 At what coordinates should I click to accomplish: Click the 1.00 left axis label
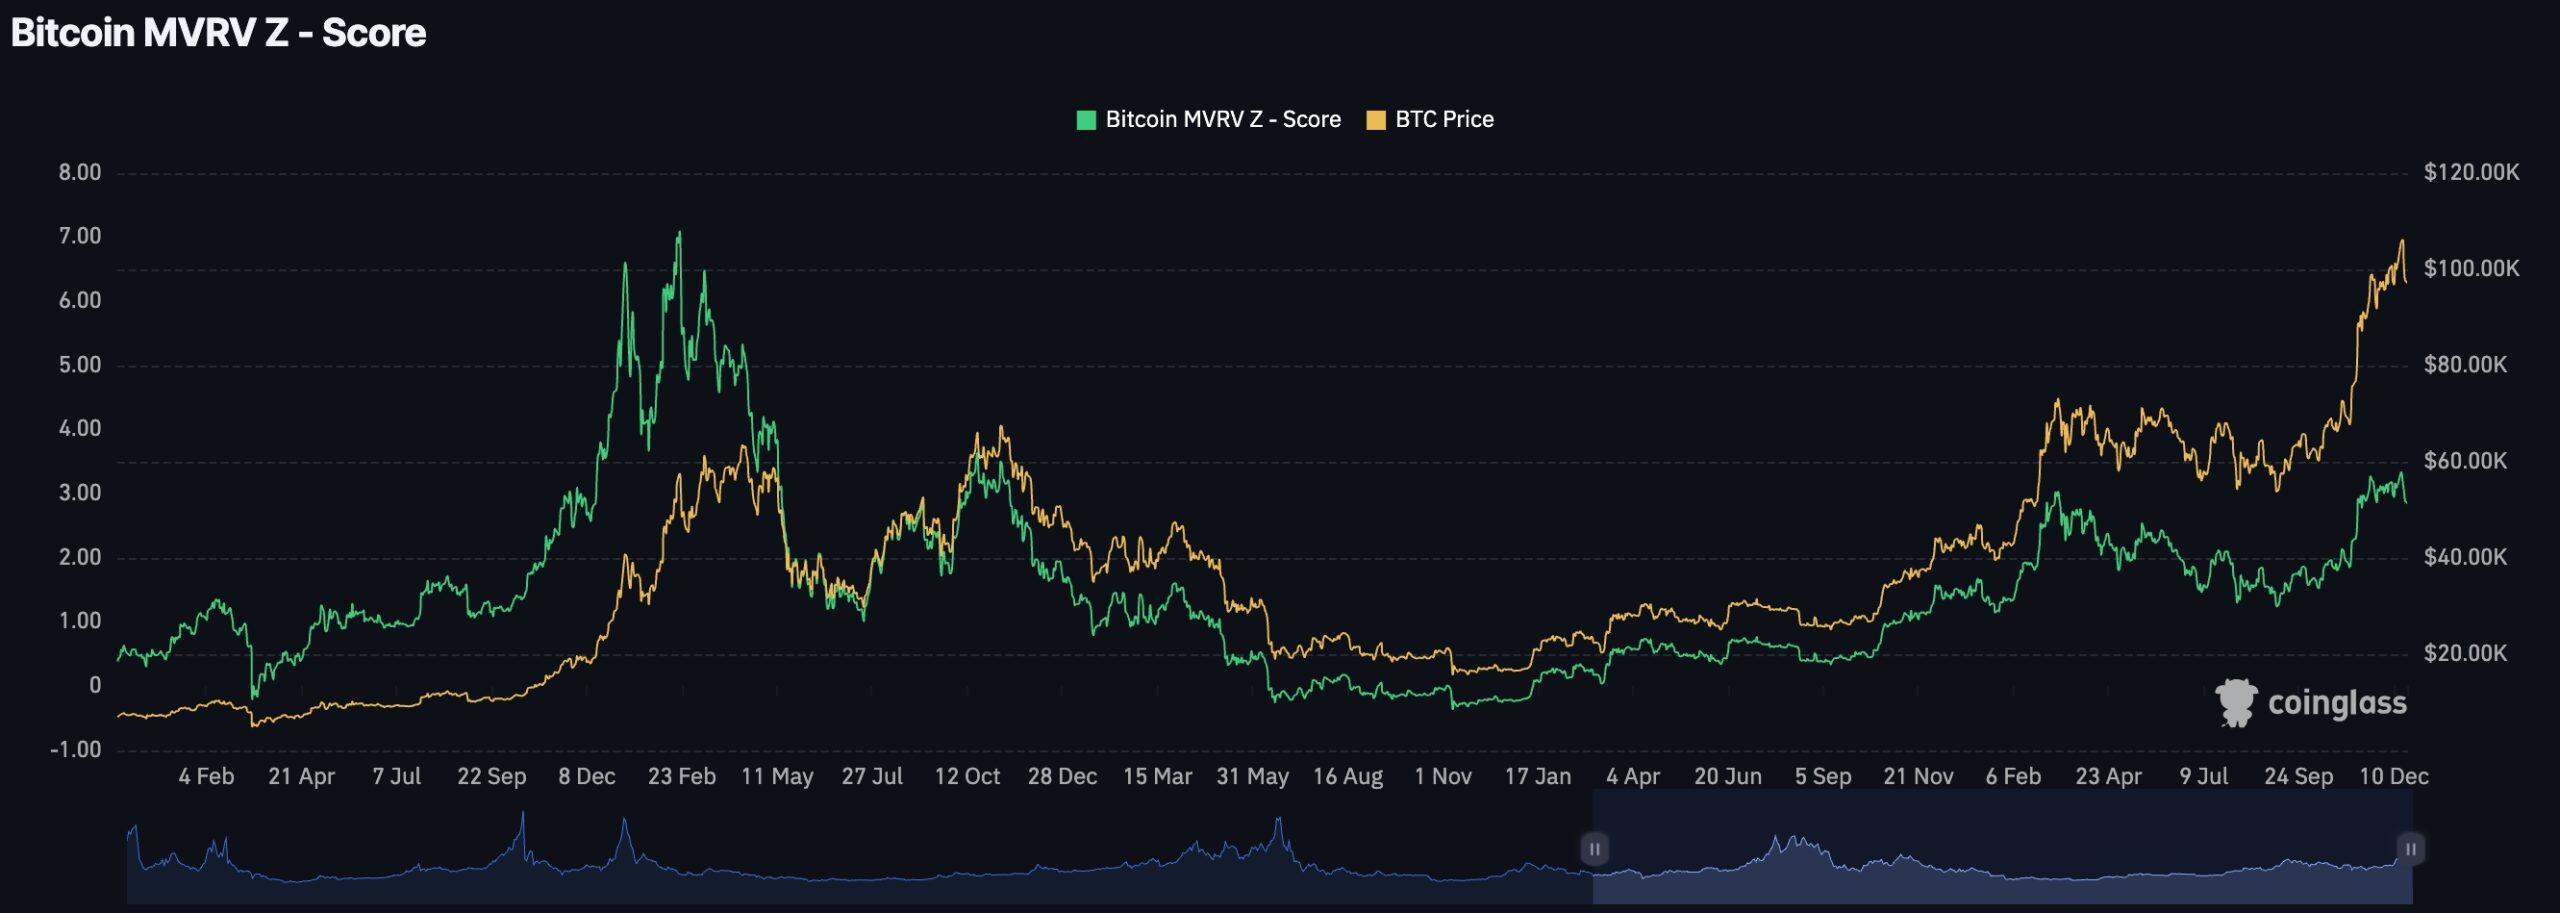80,621
